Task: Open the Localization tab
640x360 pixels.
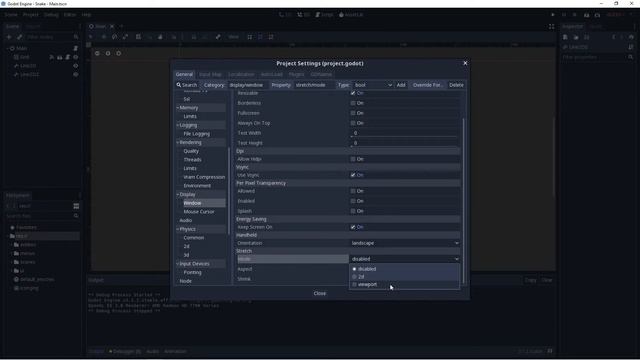Action: 241,74
